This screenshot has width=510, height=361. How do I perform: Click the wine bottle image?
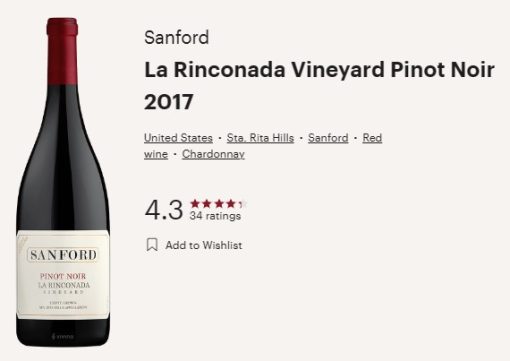[x=63, y=182]
